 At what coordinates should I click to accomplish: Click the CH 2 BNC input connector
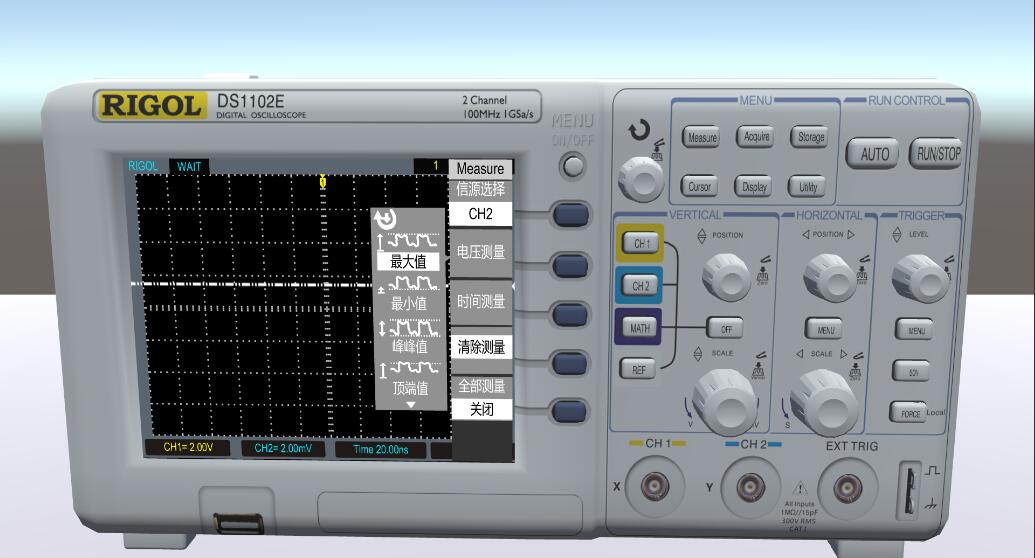click(x=751, y=487)
